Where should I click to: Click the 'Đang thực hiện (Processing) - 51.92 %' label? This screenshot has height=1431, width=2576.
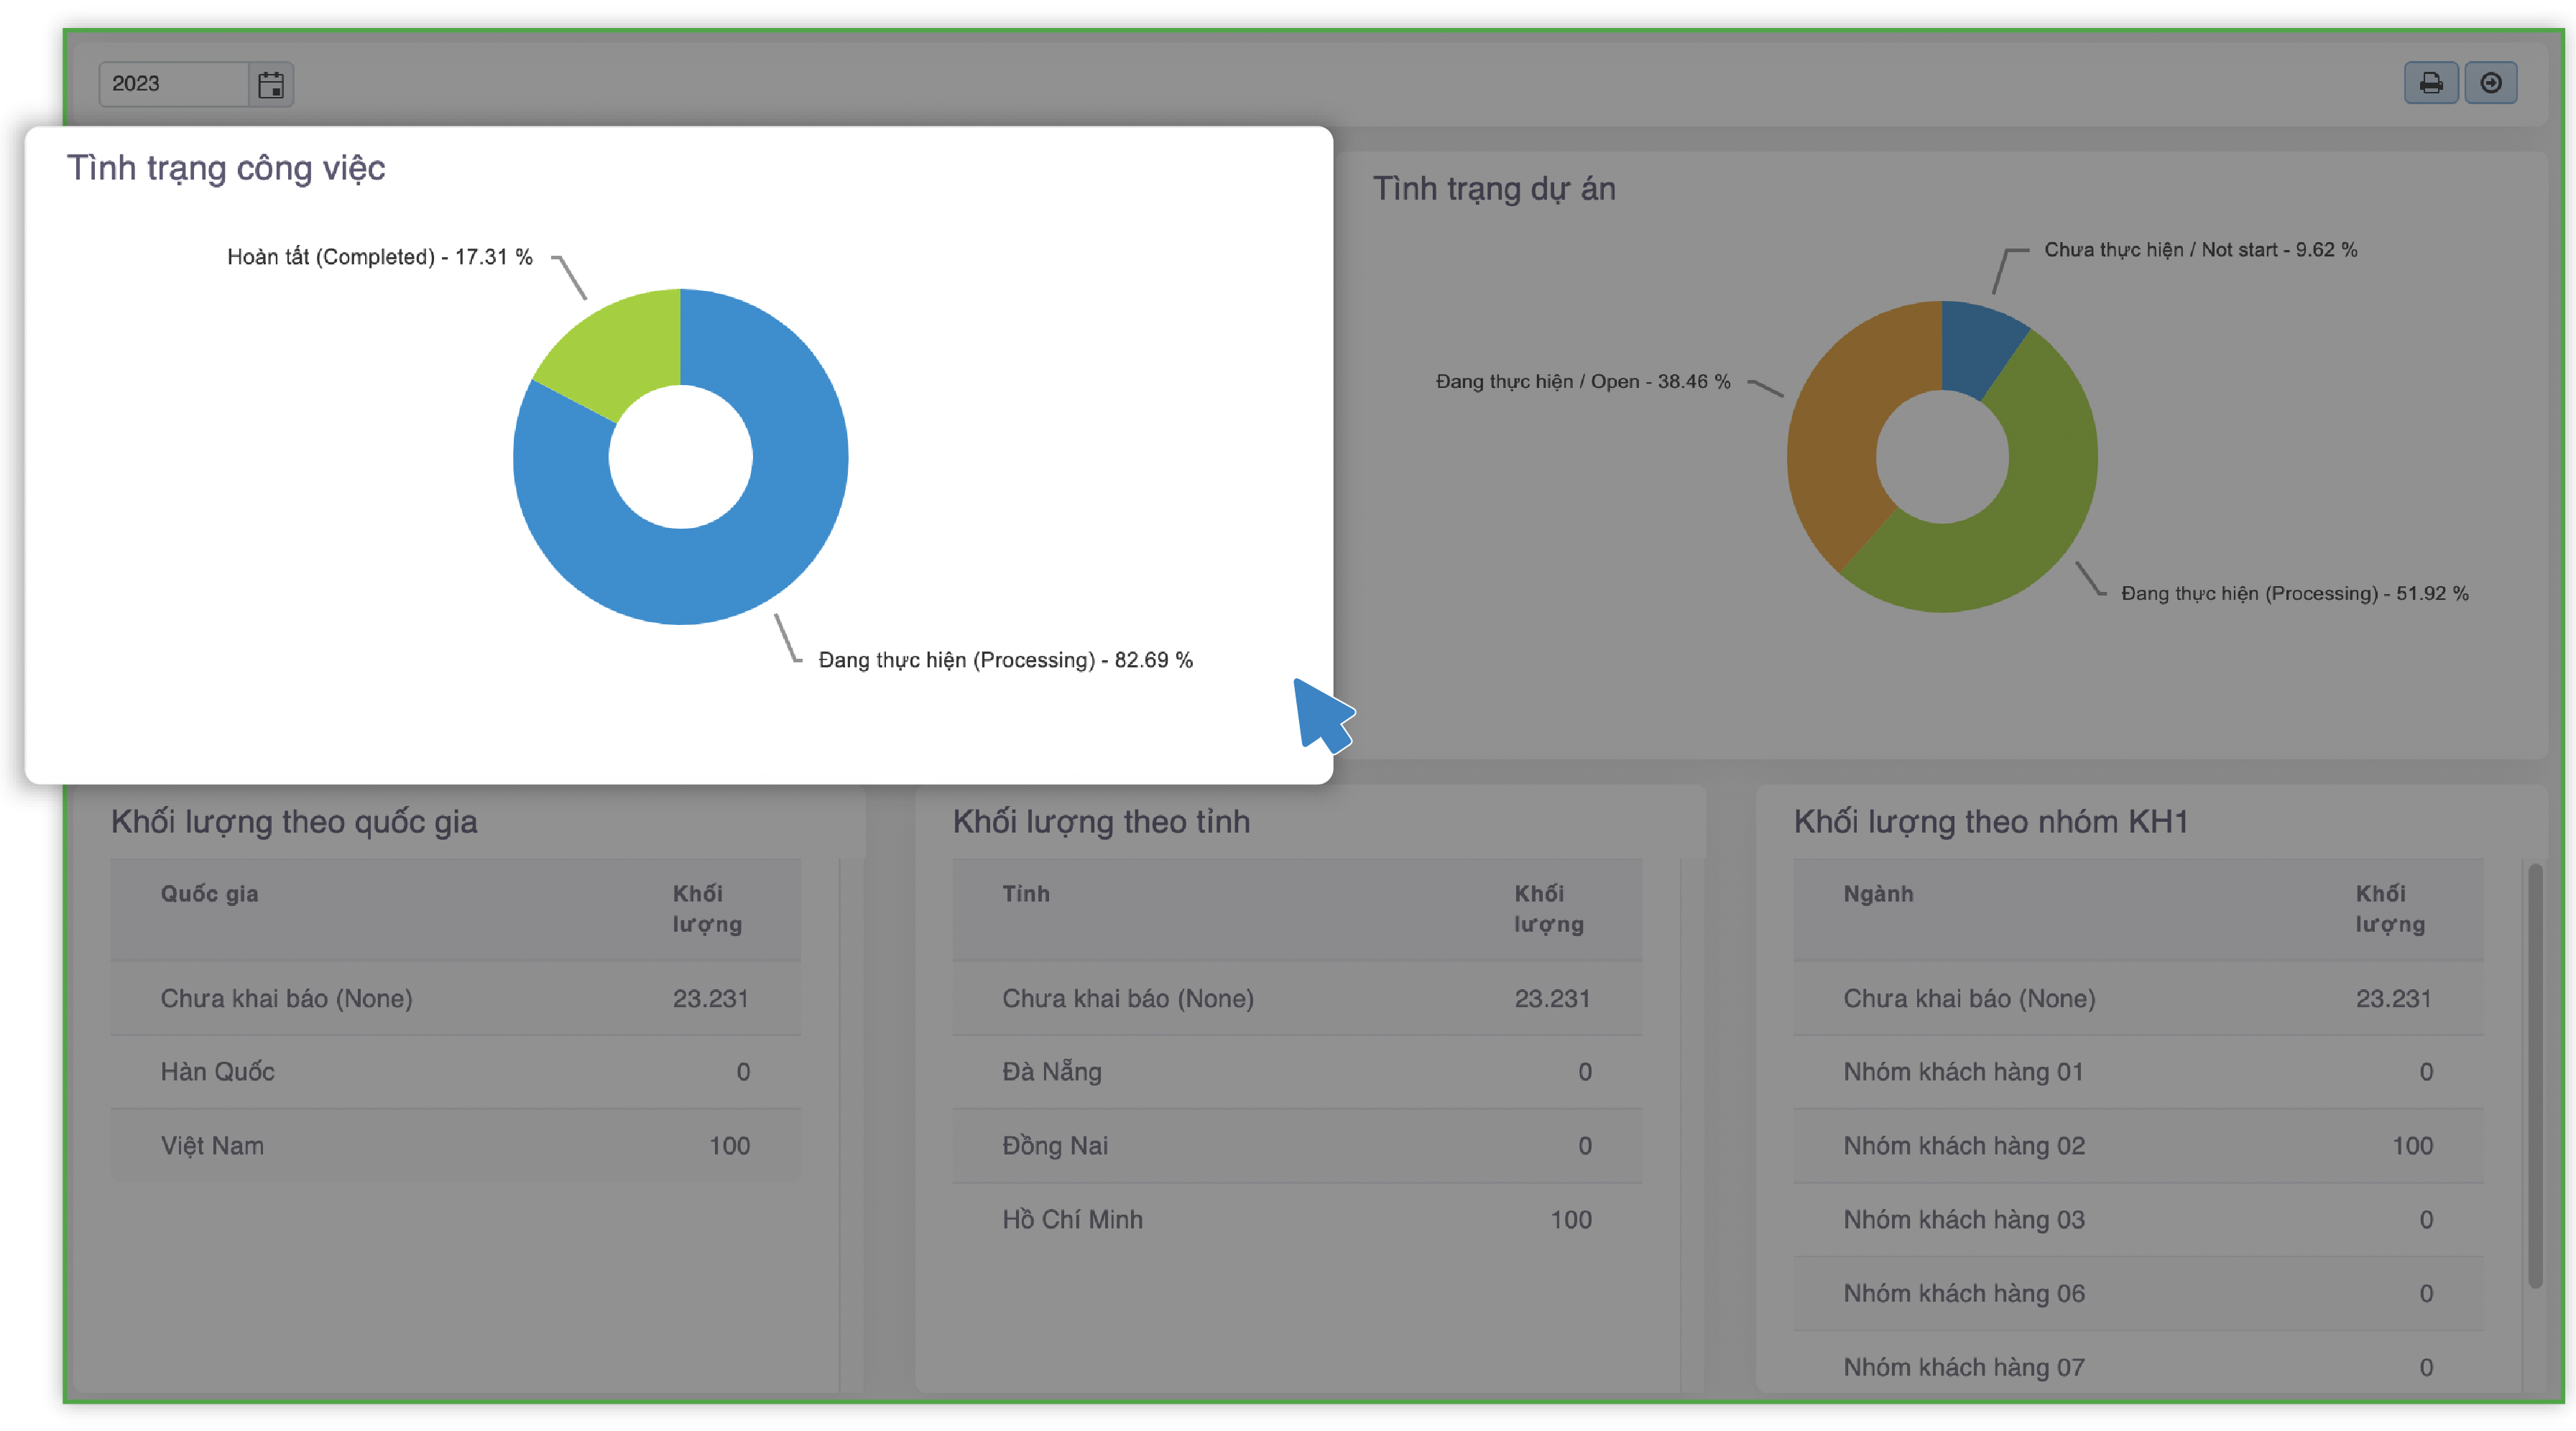point(2295,594)
